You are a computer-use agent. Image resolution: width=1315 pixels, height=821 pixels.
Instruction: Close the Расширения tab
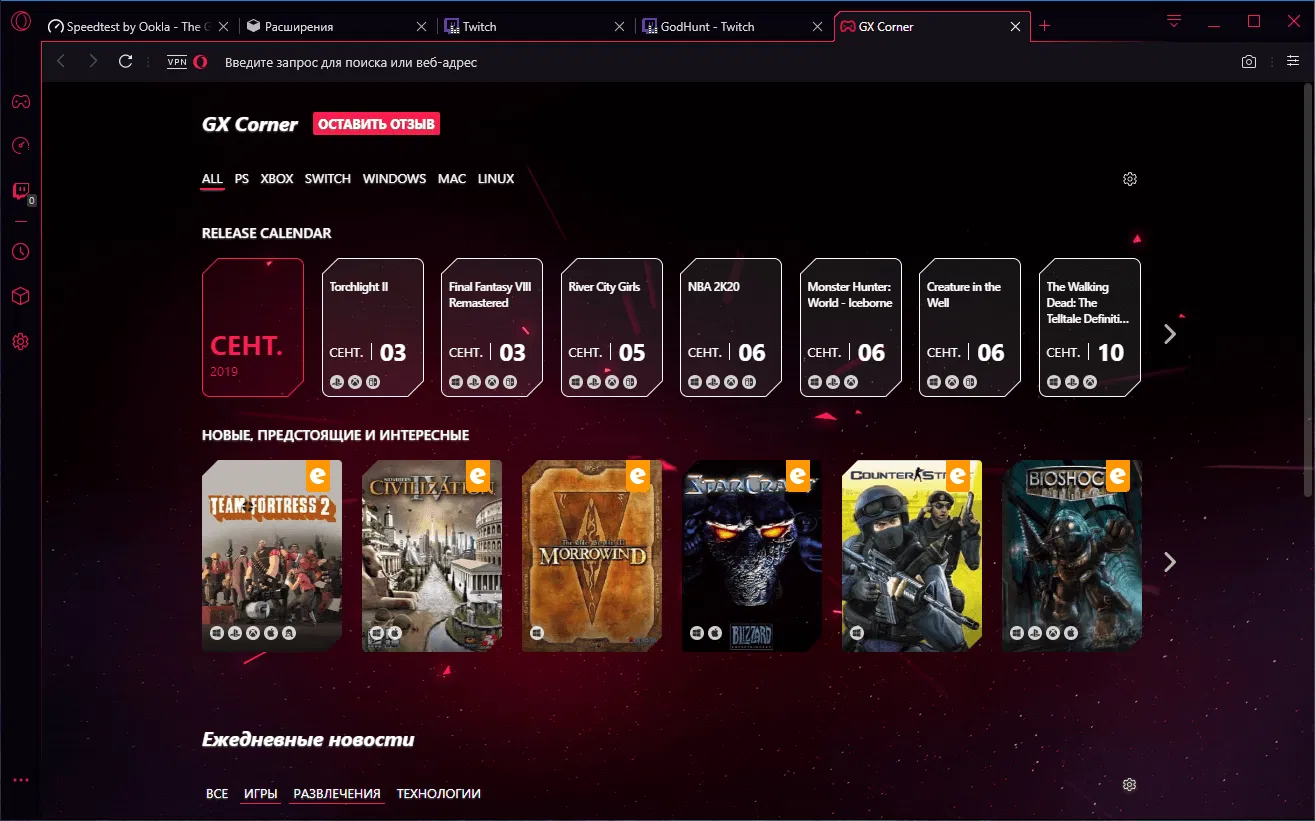(x=420, y=27)
